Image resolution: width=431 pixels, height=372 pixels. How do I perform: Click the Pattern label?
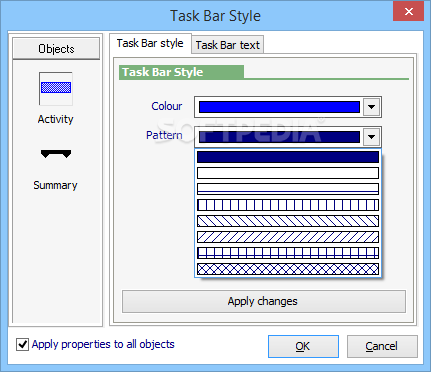[x=164, y=135]
